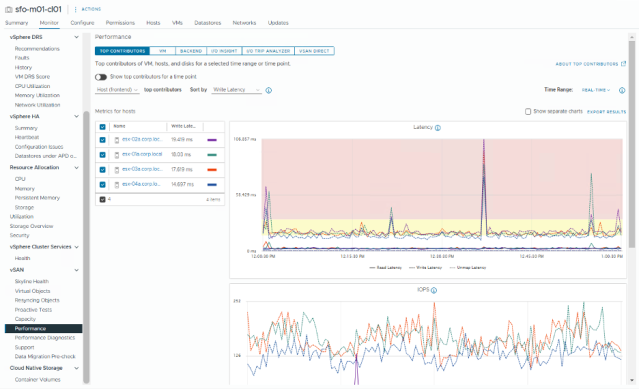Uncheck the esx-02a host checkbox
The height and width of the screenshot is (389, 639).
pos(102,140)
